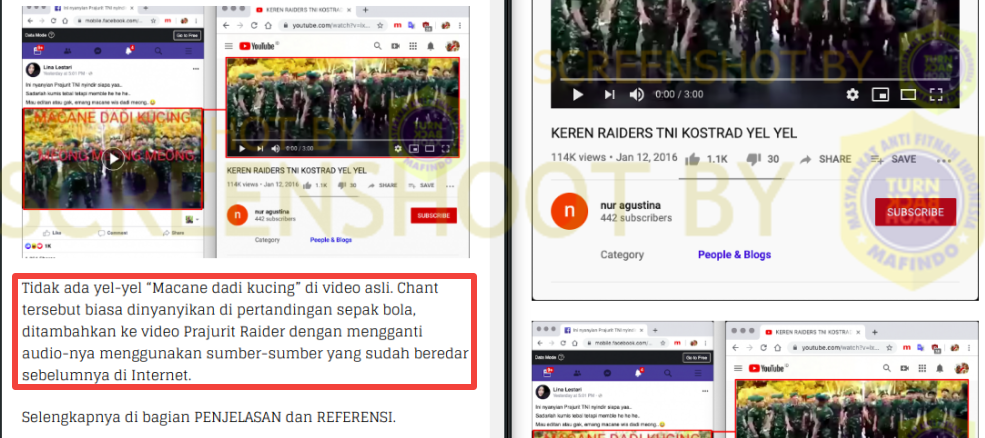Click YouTube create video camera in upper-left image

[x=395, y=46]
